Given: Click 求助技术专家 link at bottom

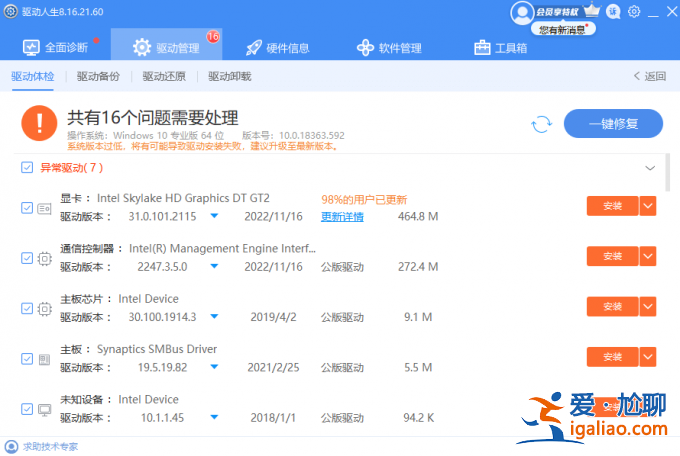Looking at the screenshot, I should click(50, 446).
